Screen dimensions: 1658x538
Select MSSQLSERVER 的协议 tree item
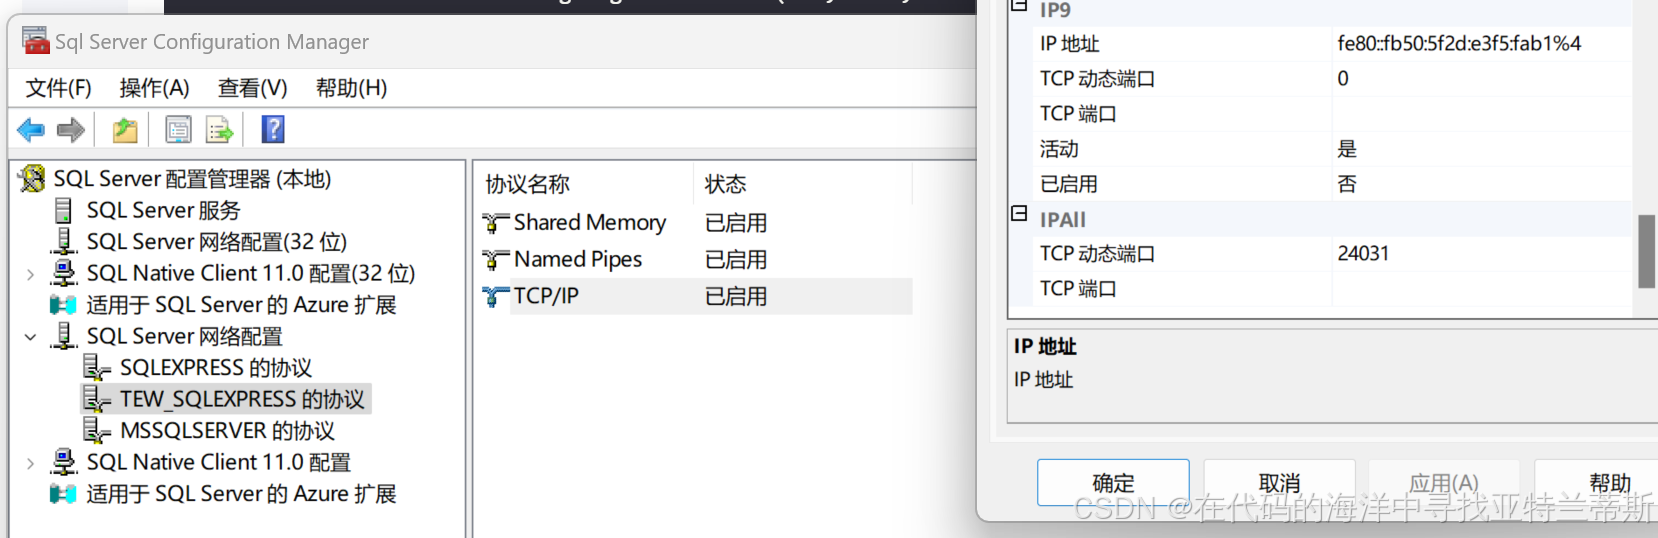pos(227,431)
